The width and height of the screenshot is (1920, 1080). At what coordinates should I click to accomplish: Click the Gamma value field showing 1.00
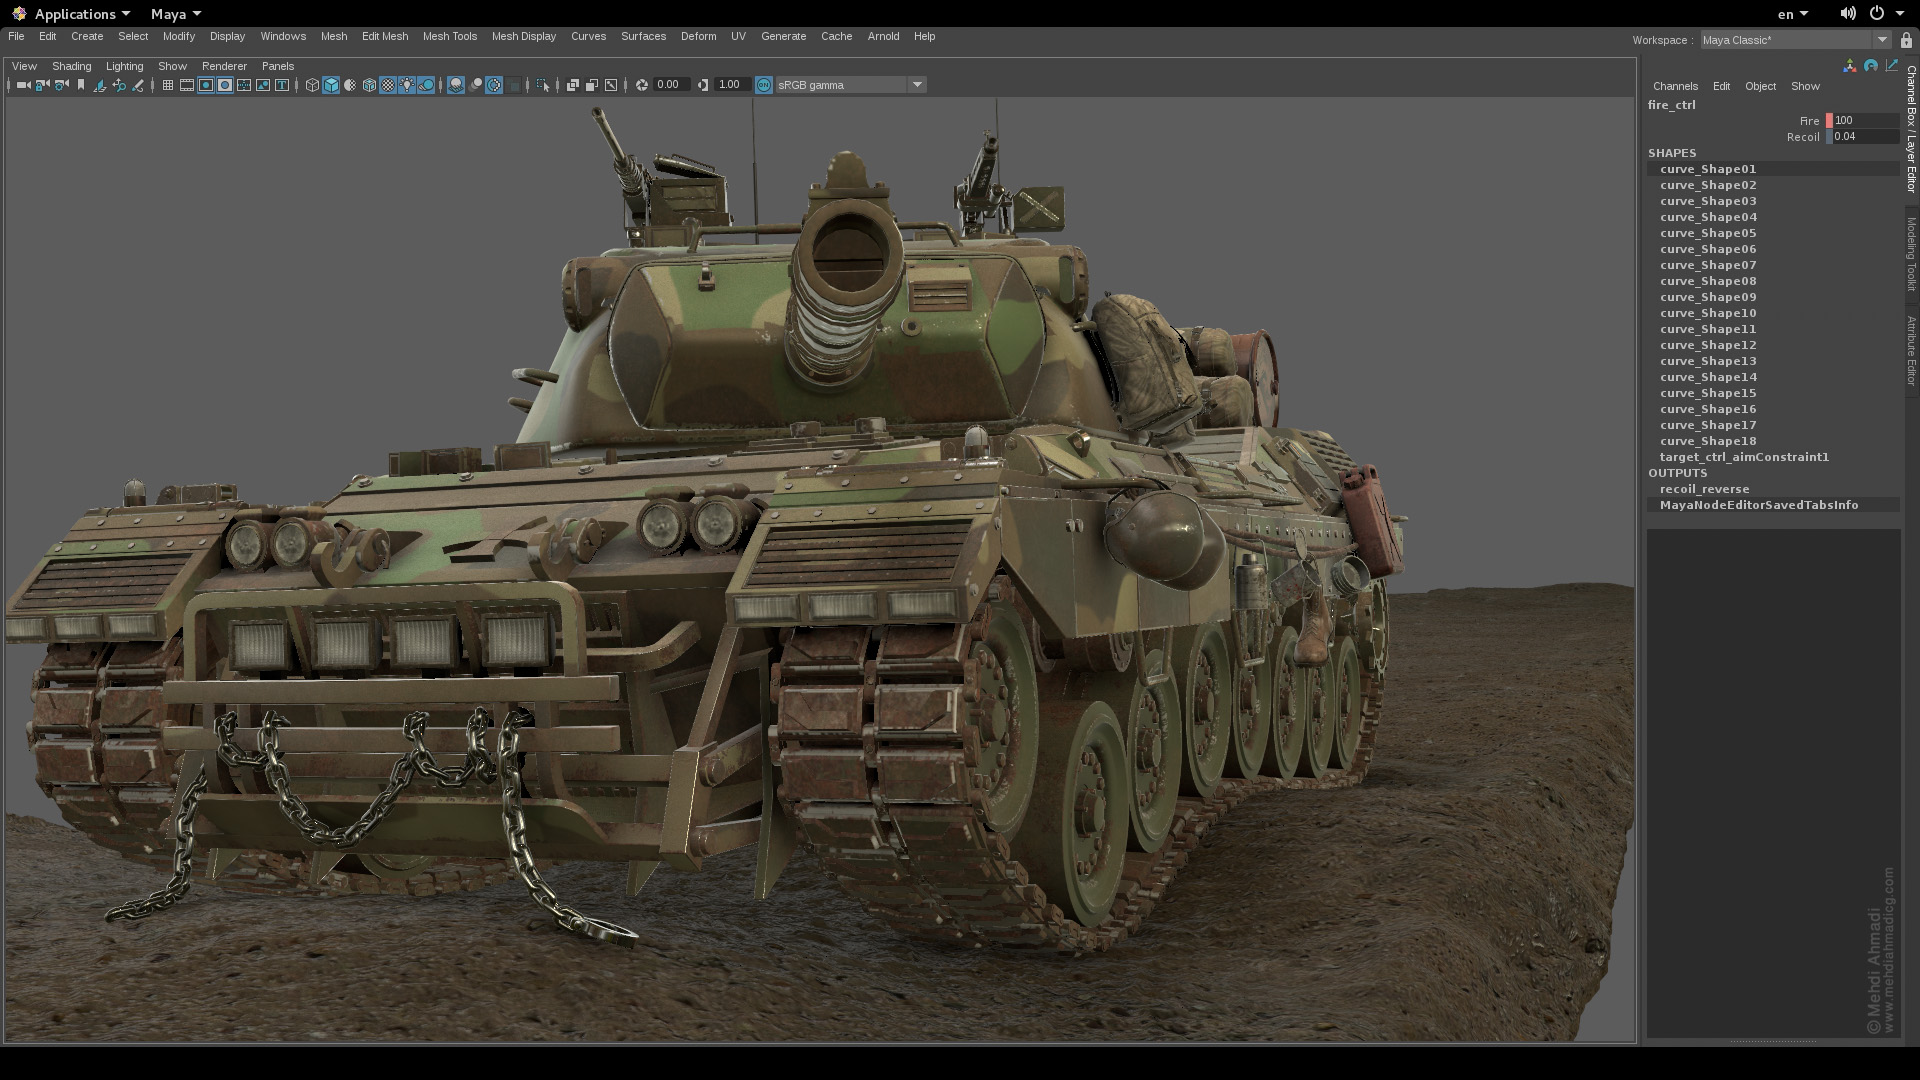(732, 85)
